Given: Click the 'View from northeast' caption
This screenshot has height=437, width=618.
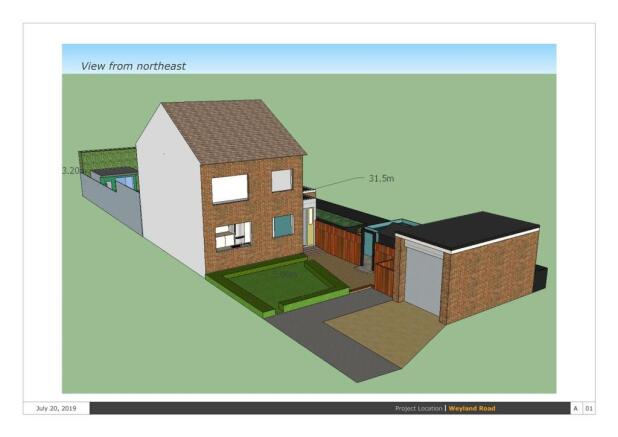Looking at the screenshot, I should tap(133, 66).
